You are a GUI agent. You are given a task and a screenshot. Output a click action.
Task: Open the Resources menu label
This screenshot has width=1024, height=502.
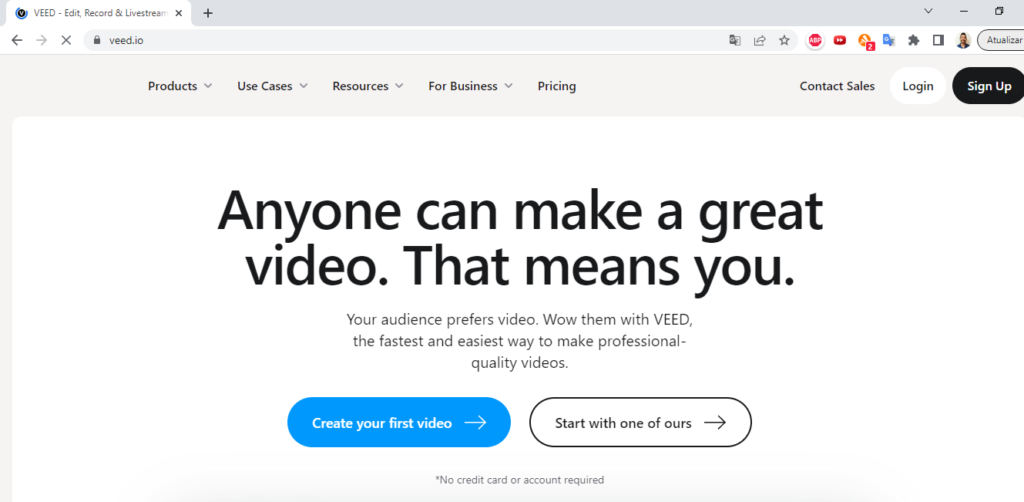[360, 86]
